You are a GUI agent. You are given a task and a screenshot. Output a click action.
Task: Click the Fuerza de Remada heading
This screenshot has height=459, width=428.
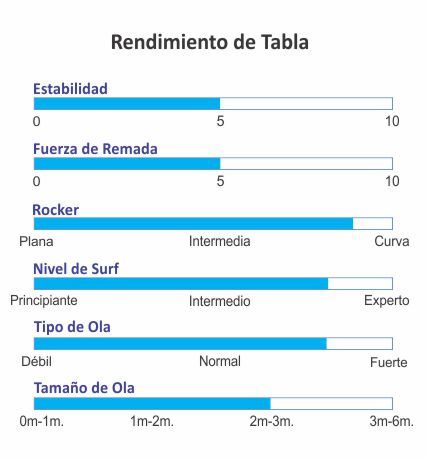click(x=95, y=149)
